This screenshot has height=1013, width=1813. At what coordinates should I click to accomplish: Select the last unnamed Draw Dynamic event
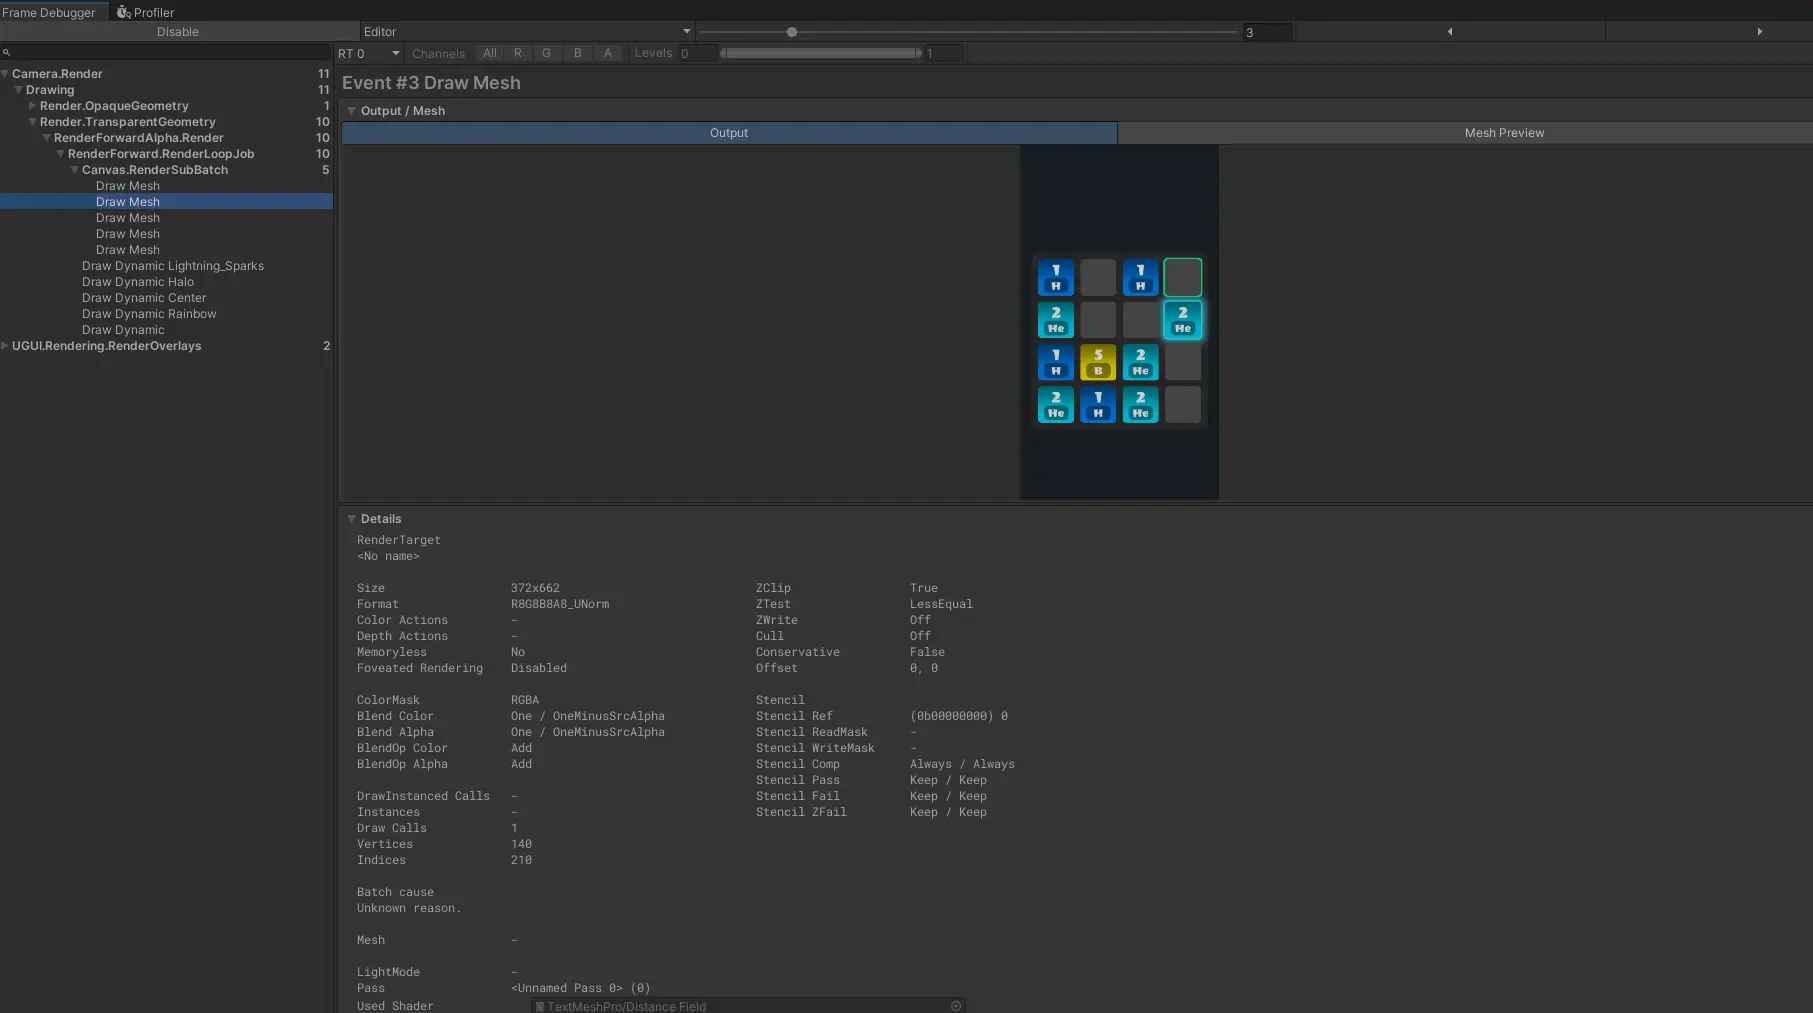pyautogui.click(x=123, y=330)
